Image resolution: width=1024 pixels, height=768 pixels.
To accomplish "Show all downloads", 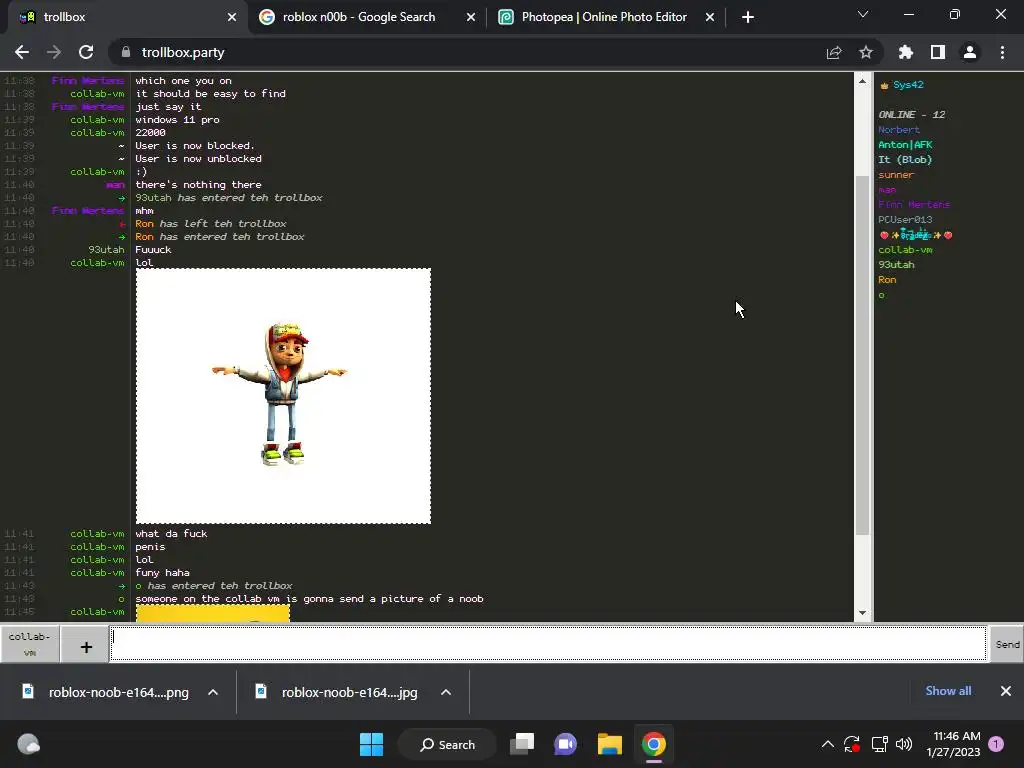I will pyautogui.click(x=948, y=691).
